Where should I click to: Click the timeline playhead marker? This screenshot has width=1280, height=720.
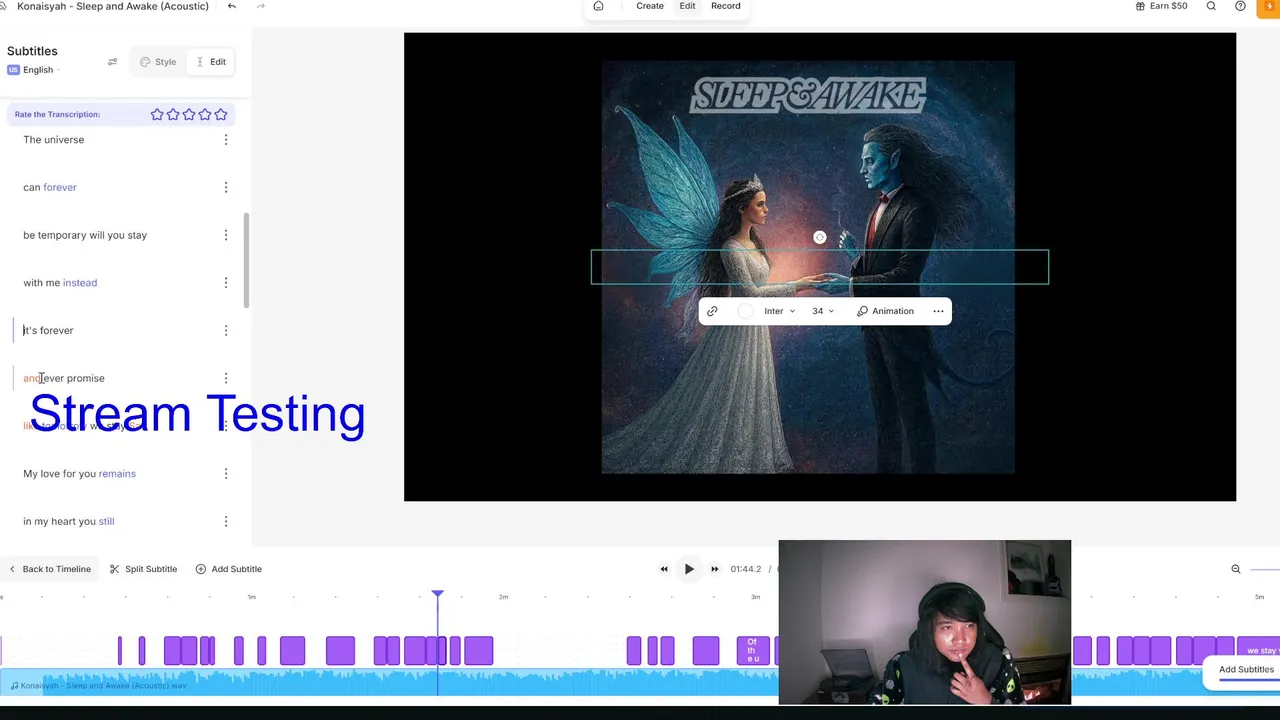tap(437, 594)
